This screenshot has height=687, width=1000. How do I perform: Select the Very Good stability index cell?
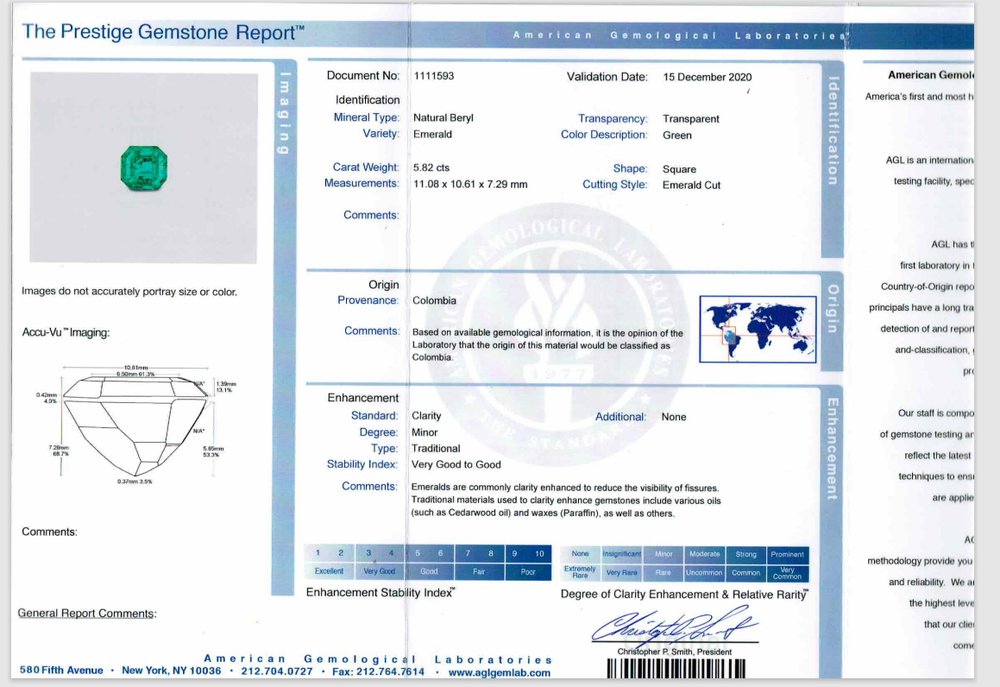pos(379,571)
